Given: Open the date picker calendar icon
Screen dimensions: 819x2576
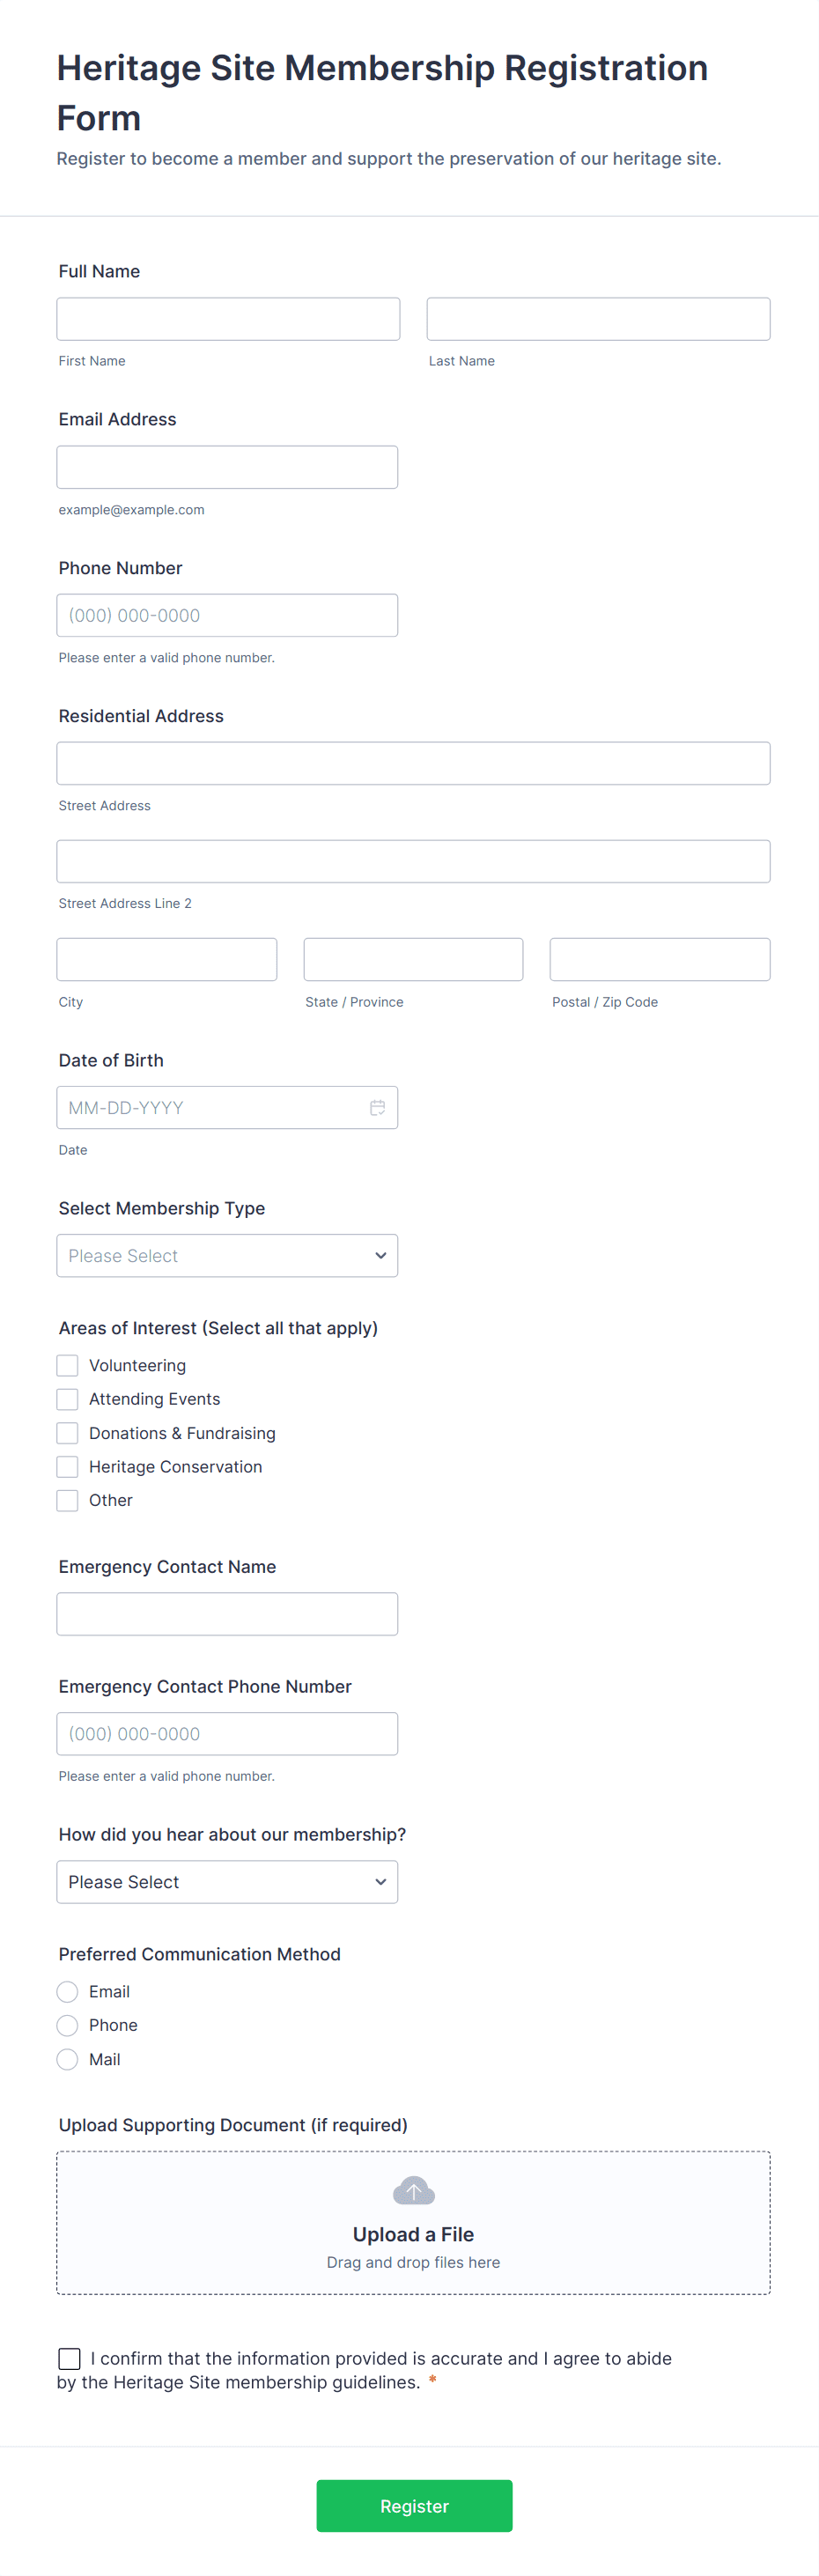Looking at the screenshot, I should click(x=377, y=1107).
